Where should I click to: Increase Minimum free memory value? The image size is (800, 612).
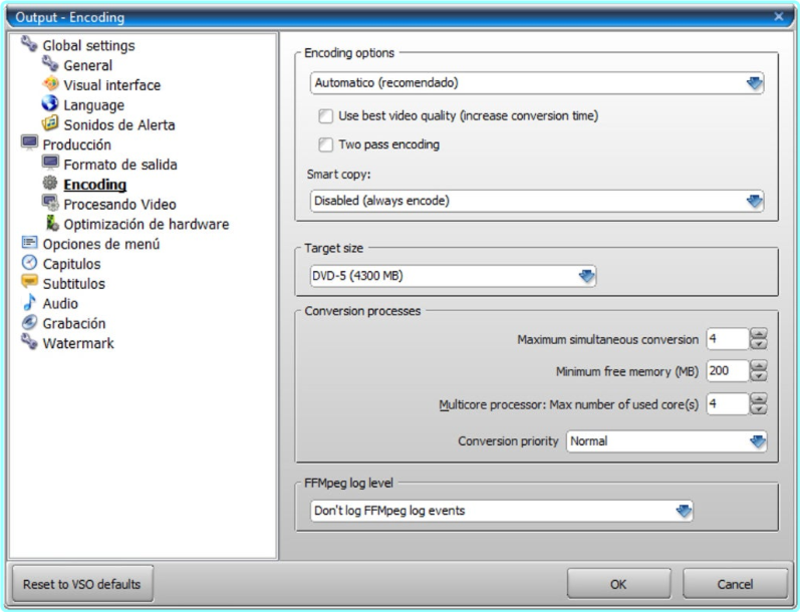coord(759,365)
